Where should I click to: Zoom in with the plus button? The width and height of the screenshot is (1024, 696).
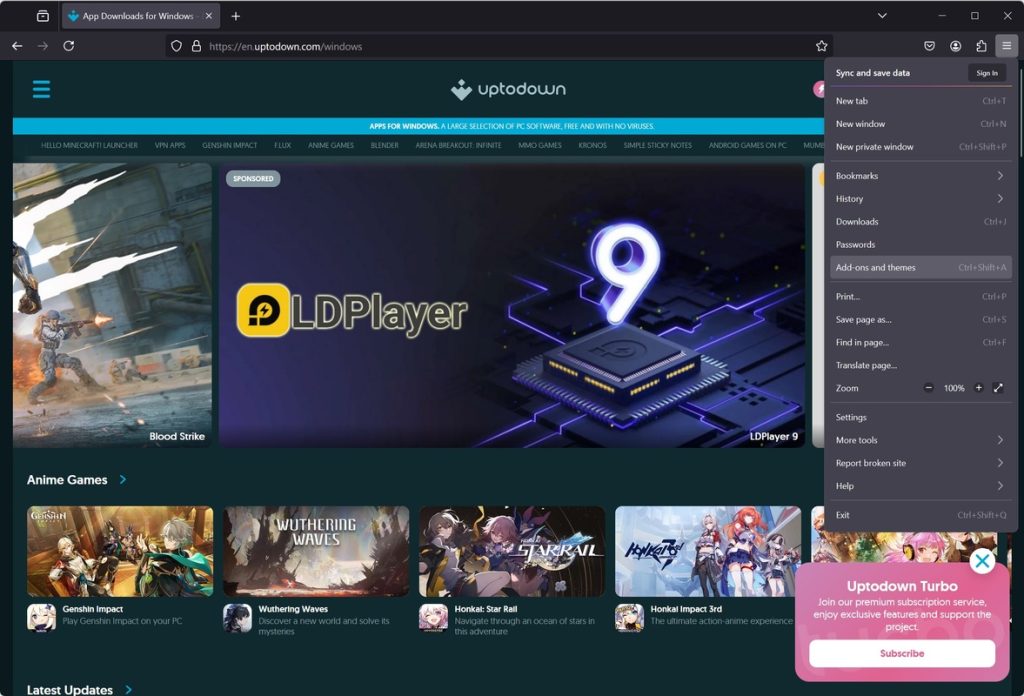point(978,388)
